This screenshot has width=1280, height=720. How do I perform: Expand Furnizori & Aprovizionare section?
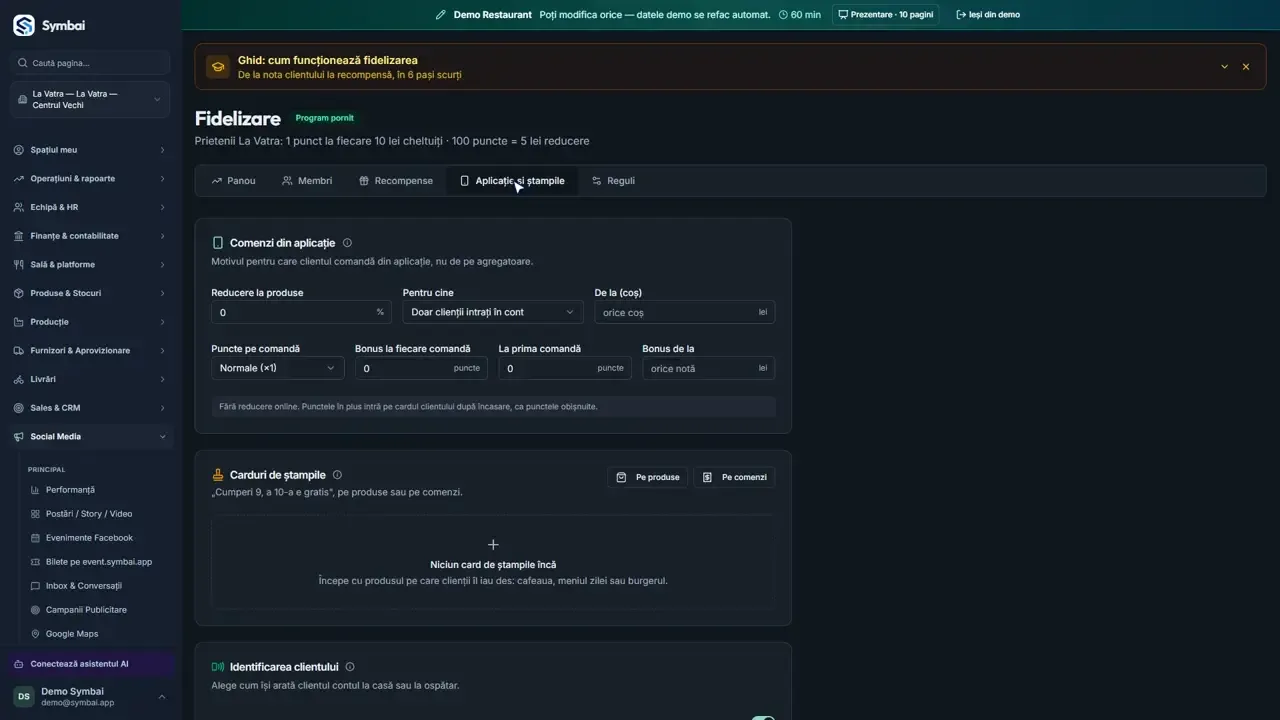pos(90,351)
